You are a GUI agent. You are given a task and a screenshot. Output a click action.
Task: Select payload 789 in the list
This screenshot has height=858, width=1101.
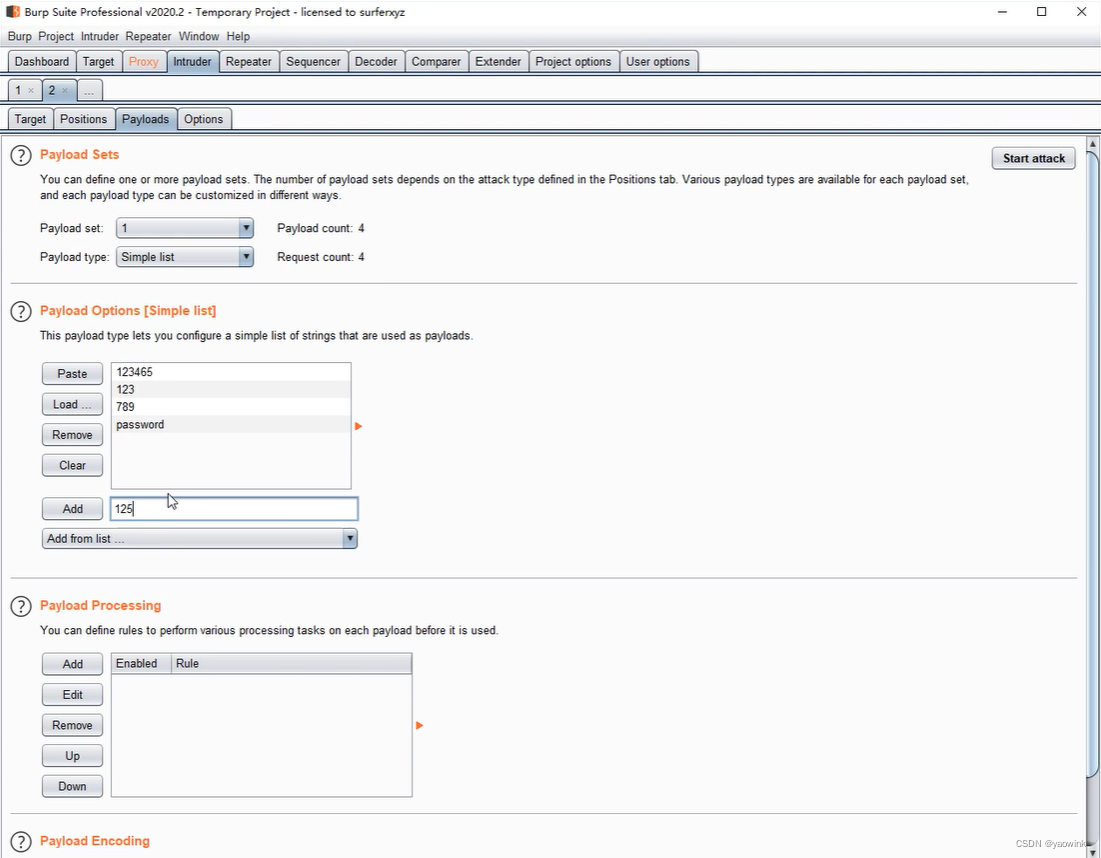(231, 407)
